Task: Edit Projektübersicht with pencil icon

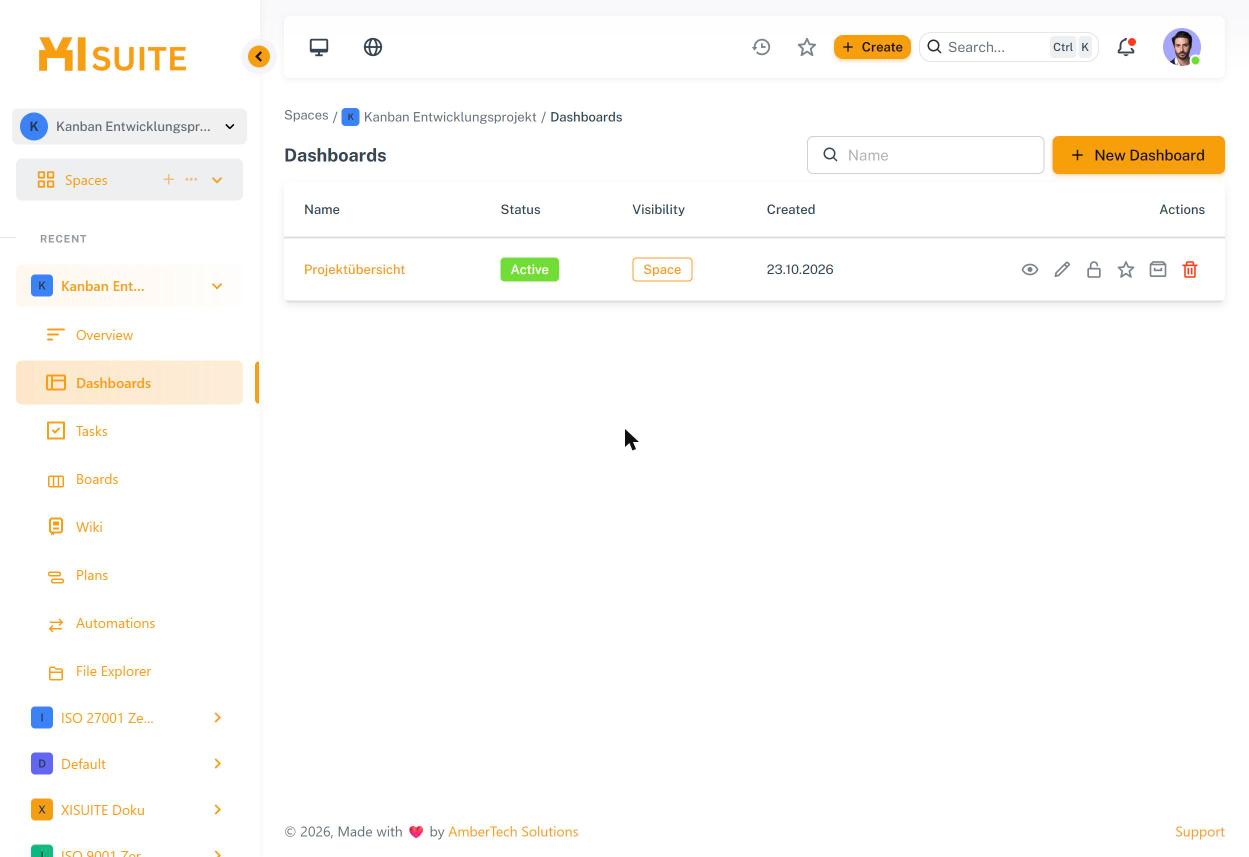Action: pyautogui.click(x=1062, y=269)
